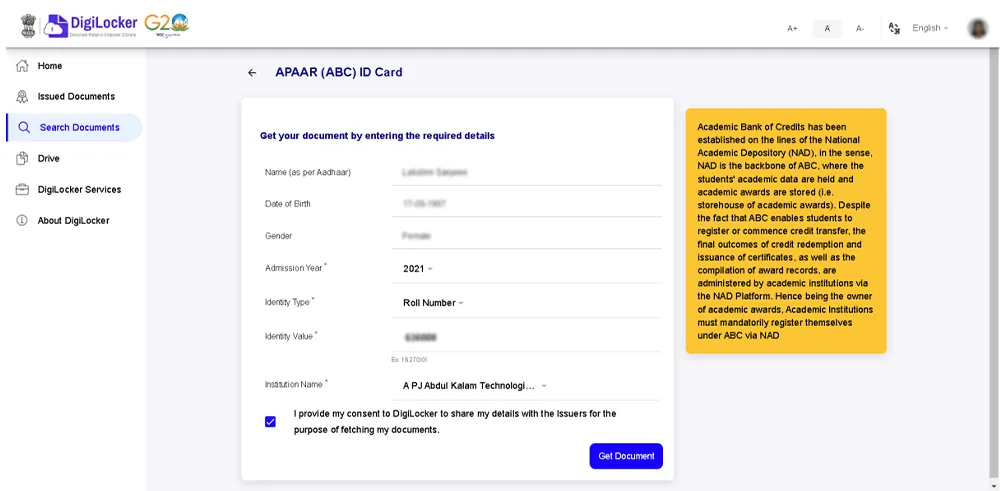Increase font size with A+
Viewport: 1000px width, 491px height.
(x=792, y=28)
